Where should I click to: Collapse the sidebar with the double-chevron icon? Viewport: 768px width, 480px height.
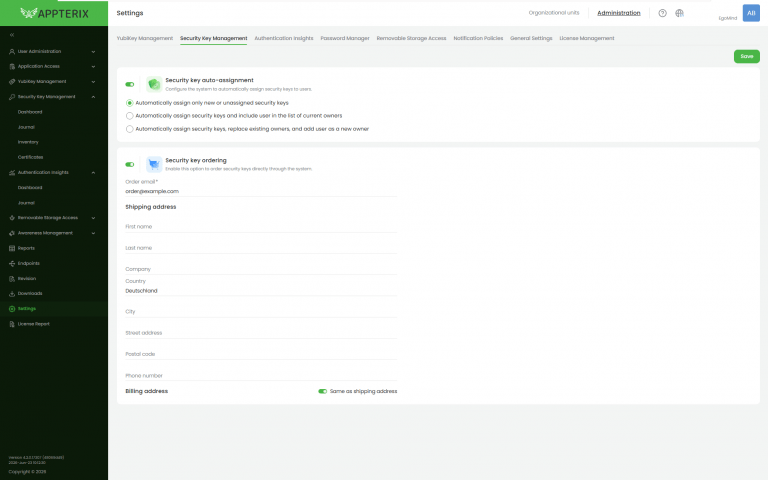point(12,35)
